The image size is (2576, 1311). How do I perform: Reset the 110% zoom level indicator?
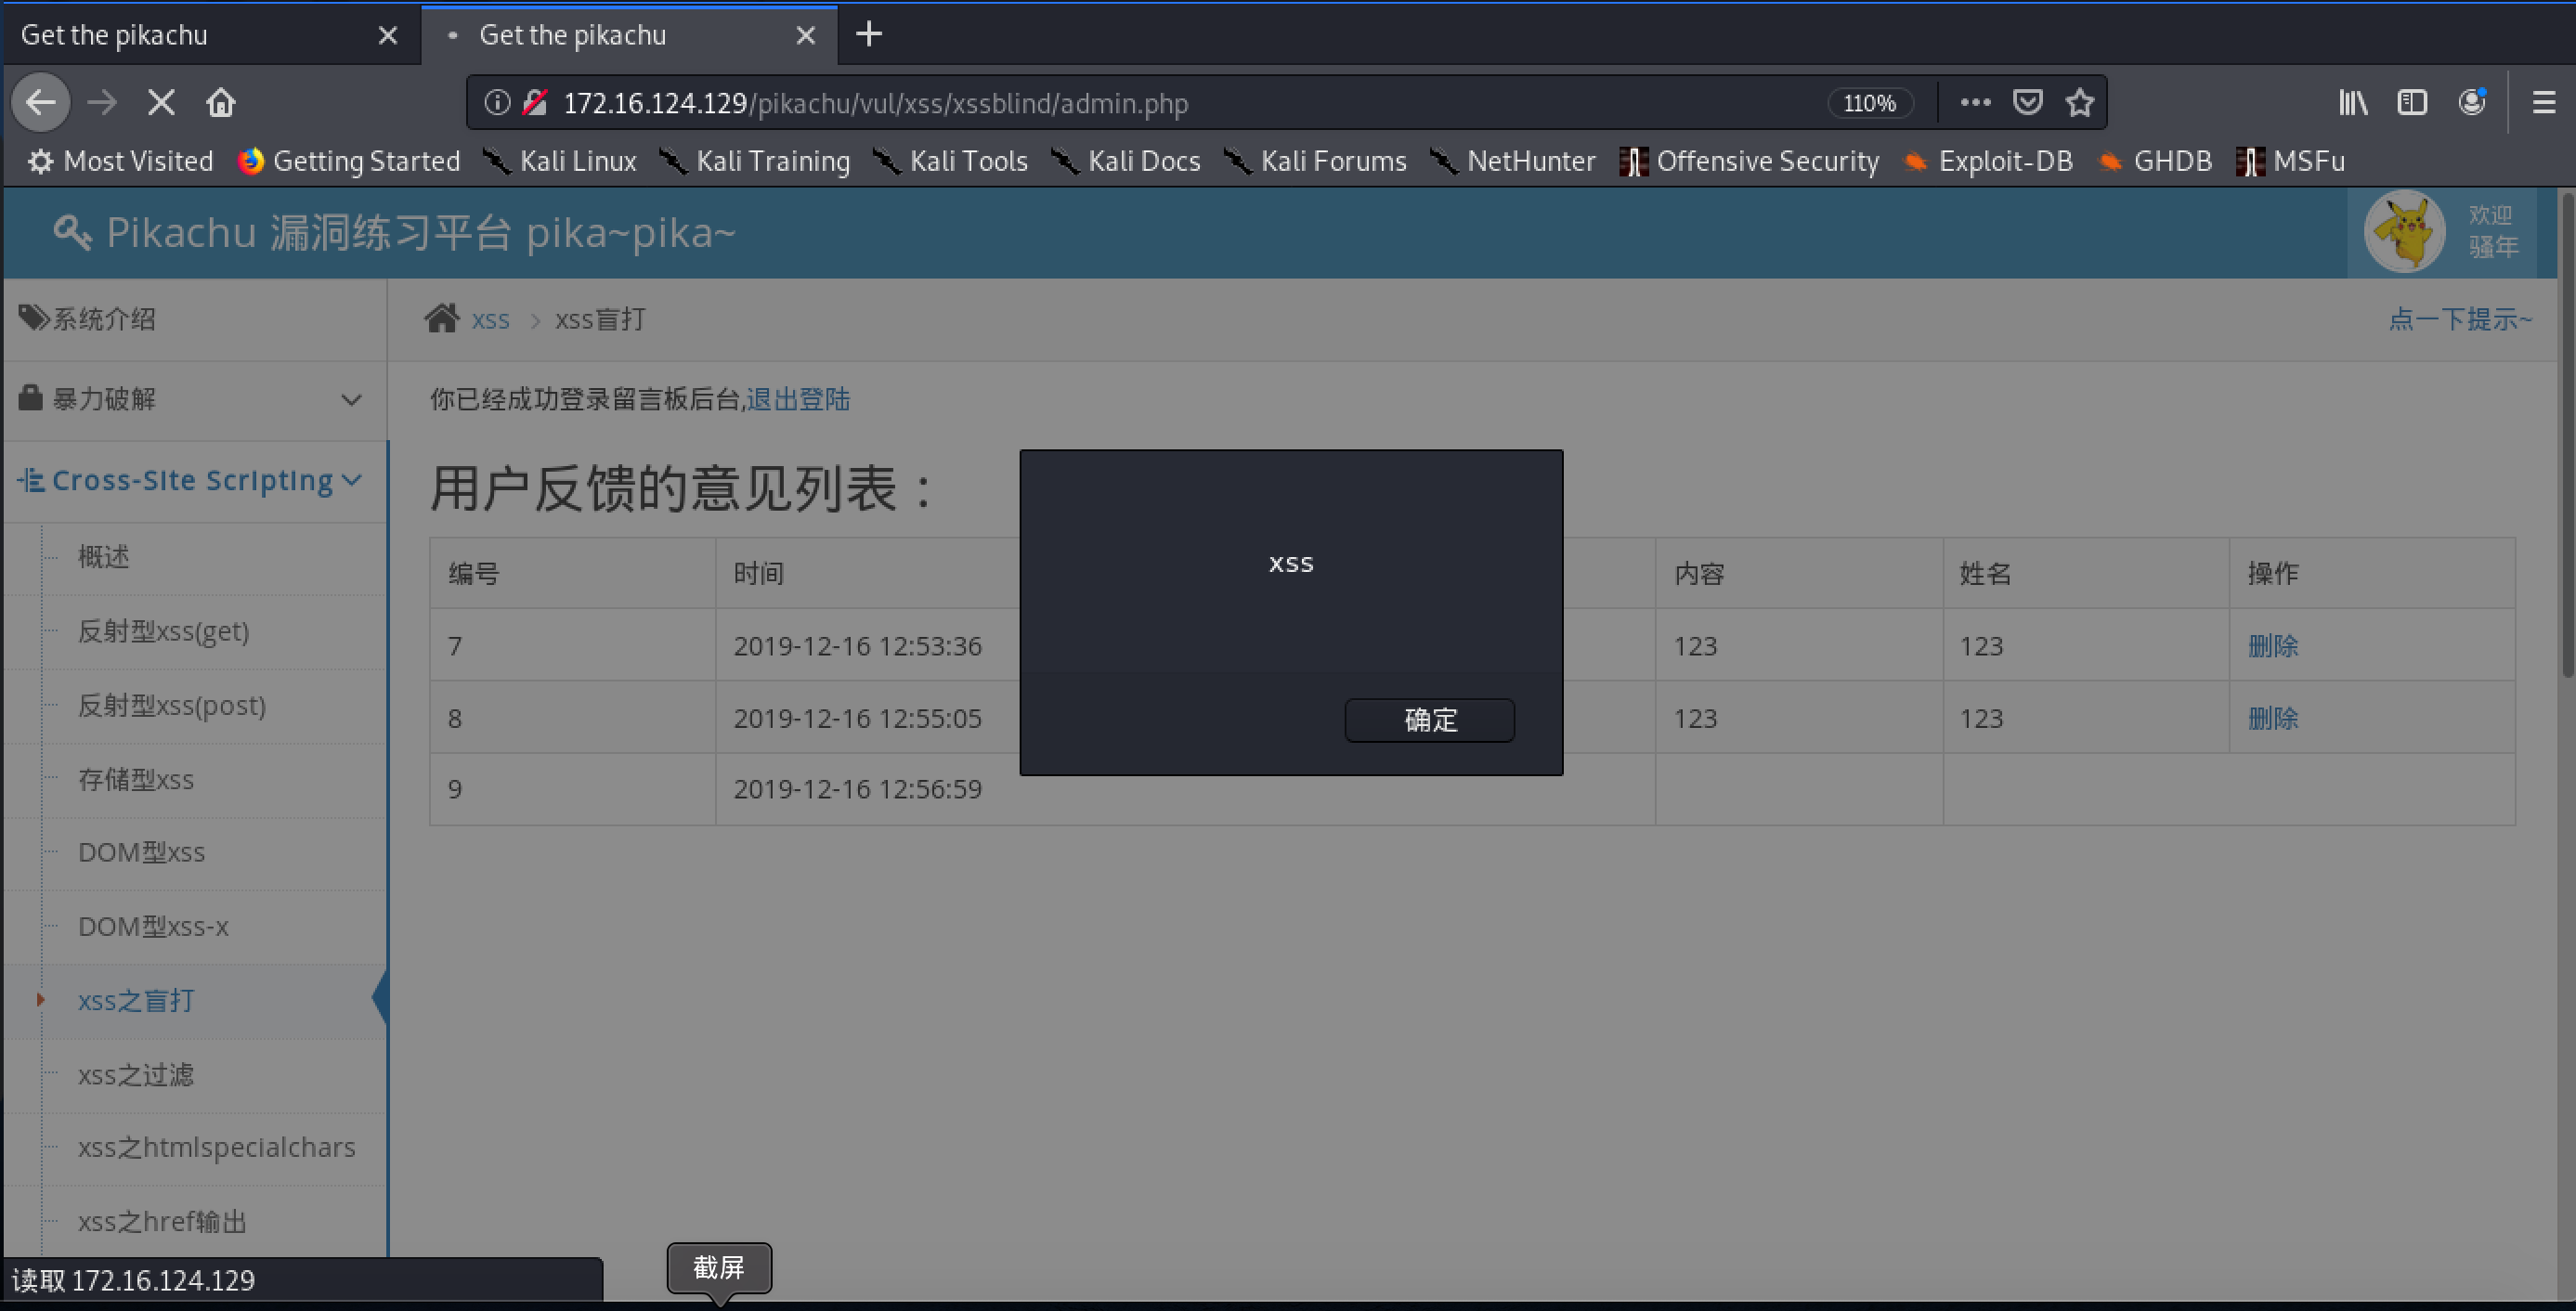coord(1869,103)
